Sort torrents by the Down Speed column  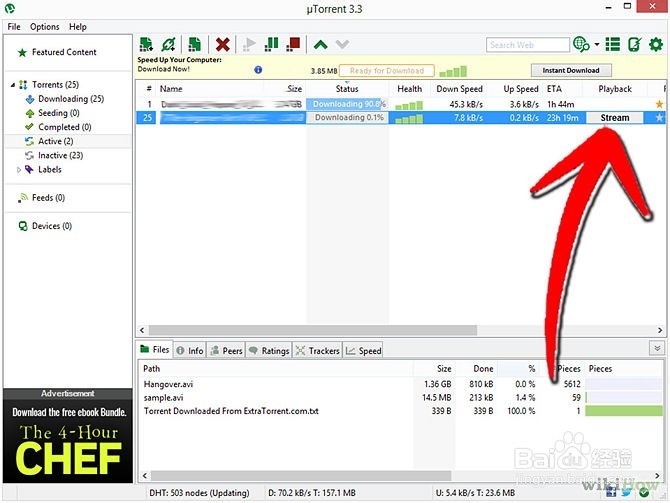click(459, 89)
